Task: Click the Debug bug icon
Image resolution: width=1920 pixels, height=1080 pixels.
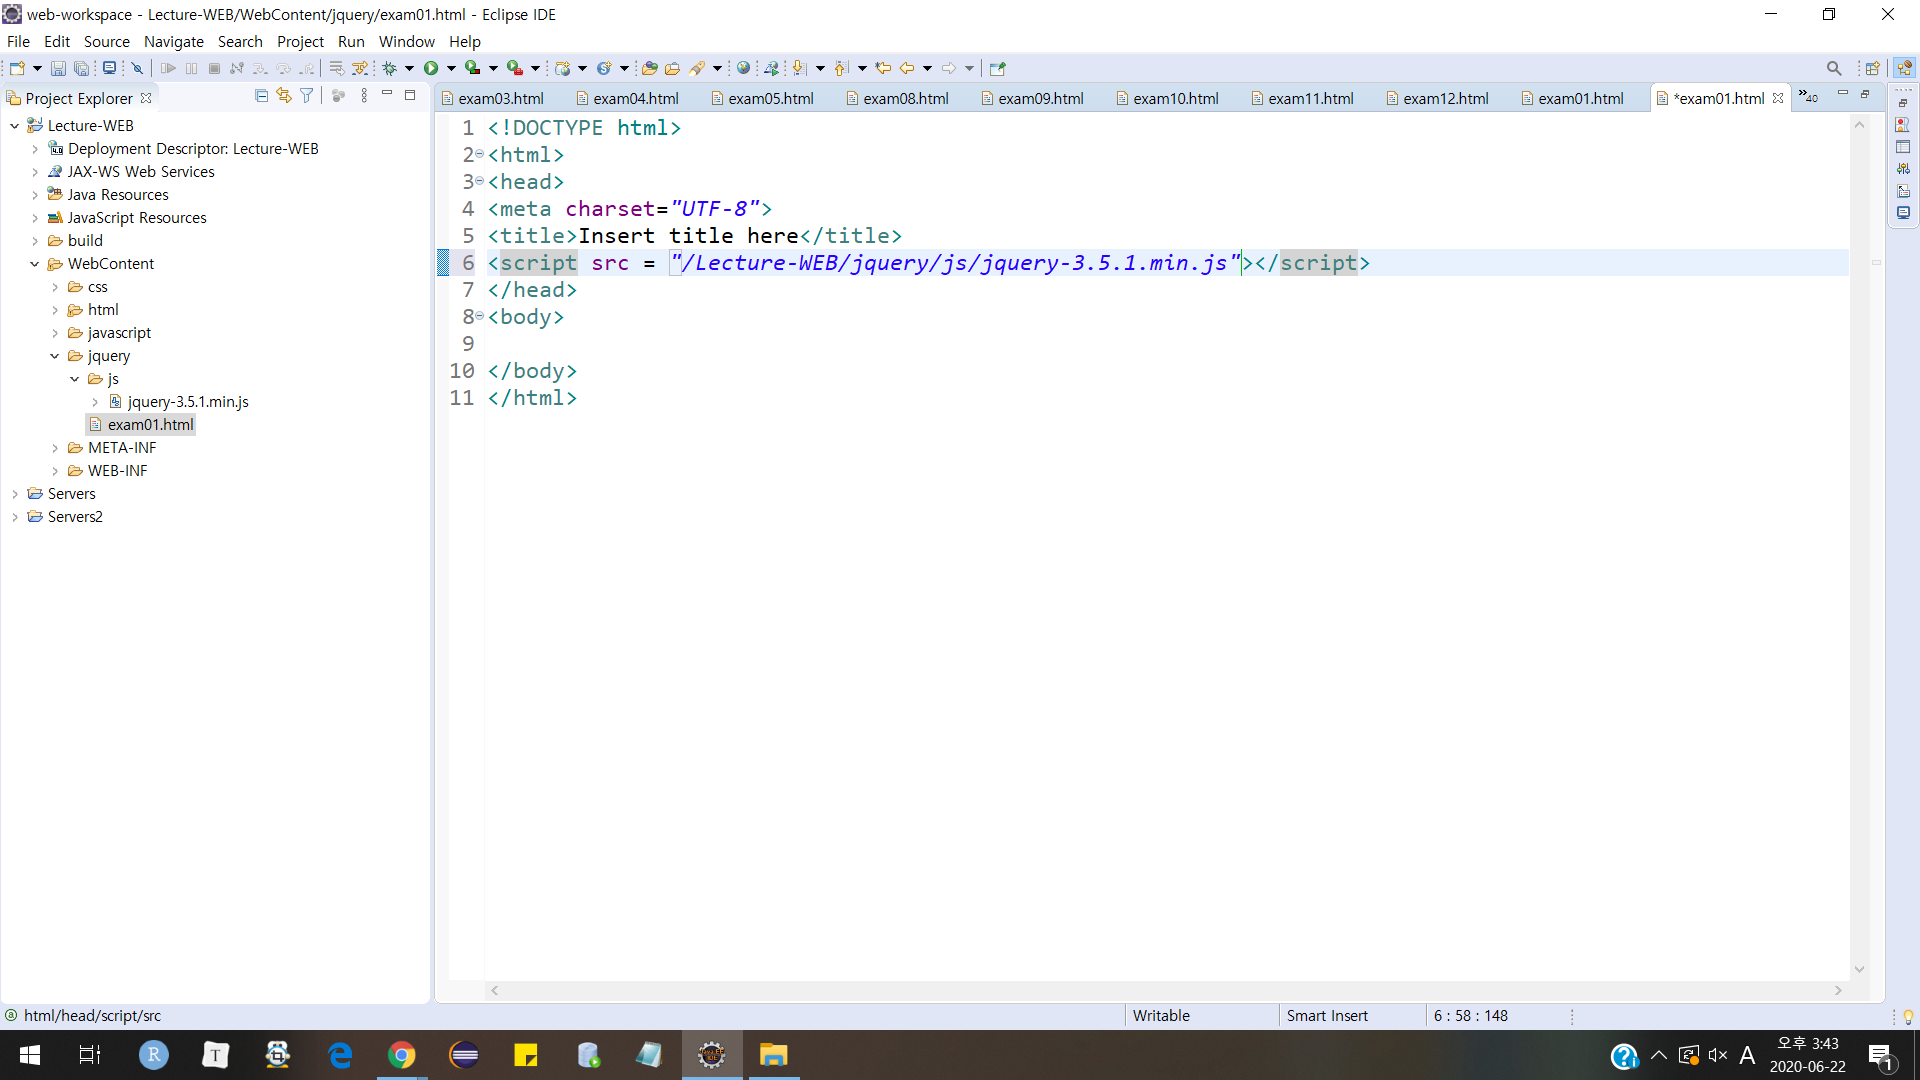Action: (x=390, y=68)
